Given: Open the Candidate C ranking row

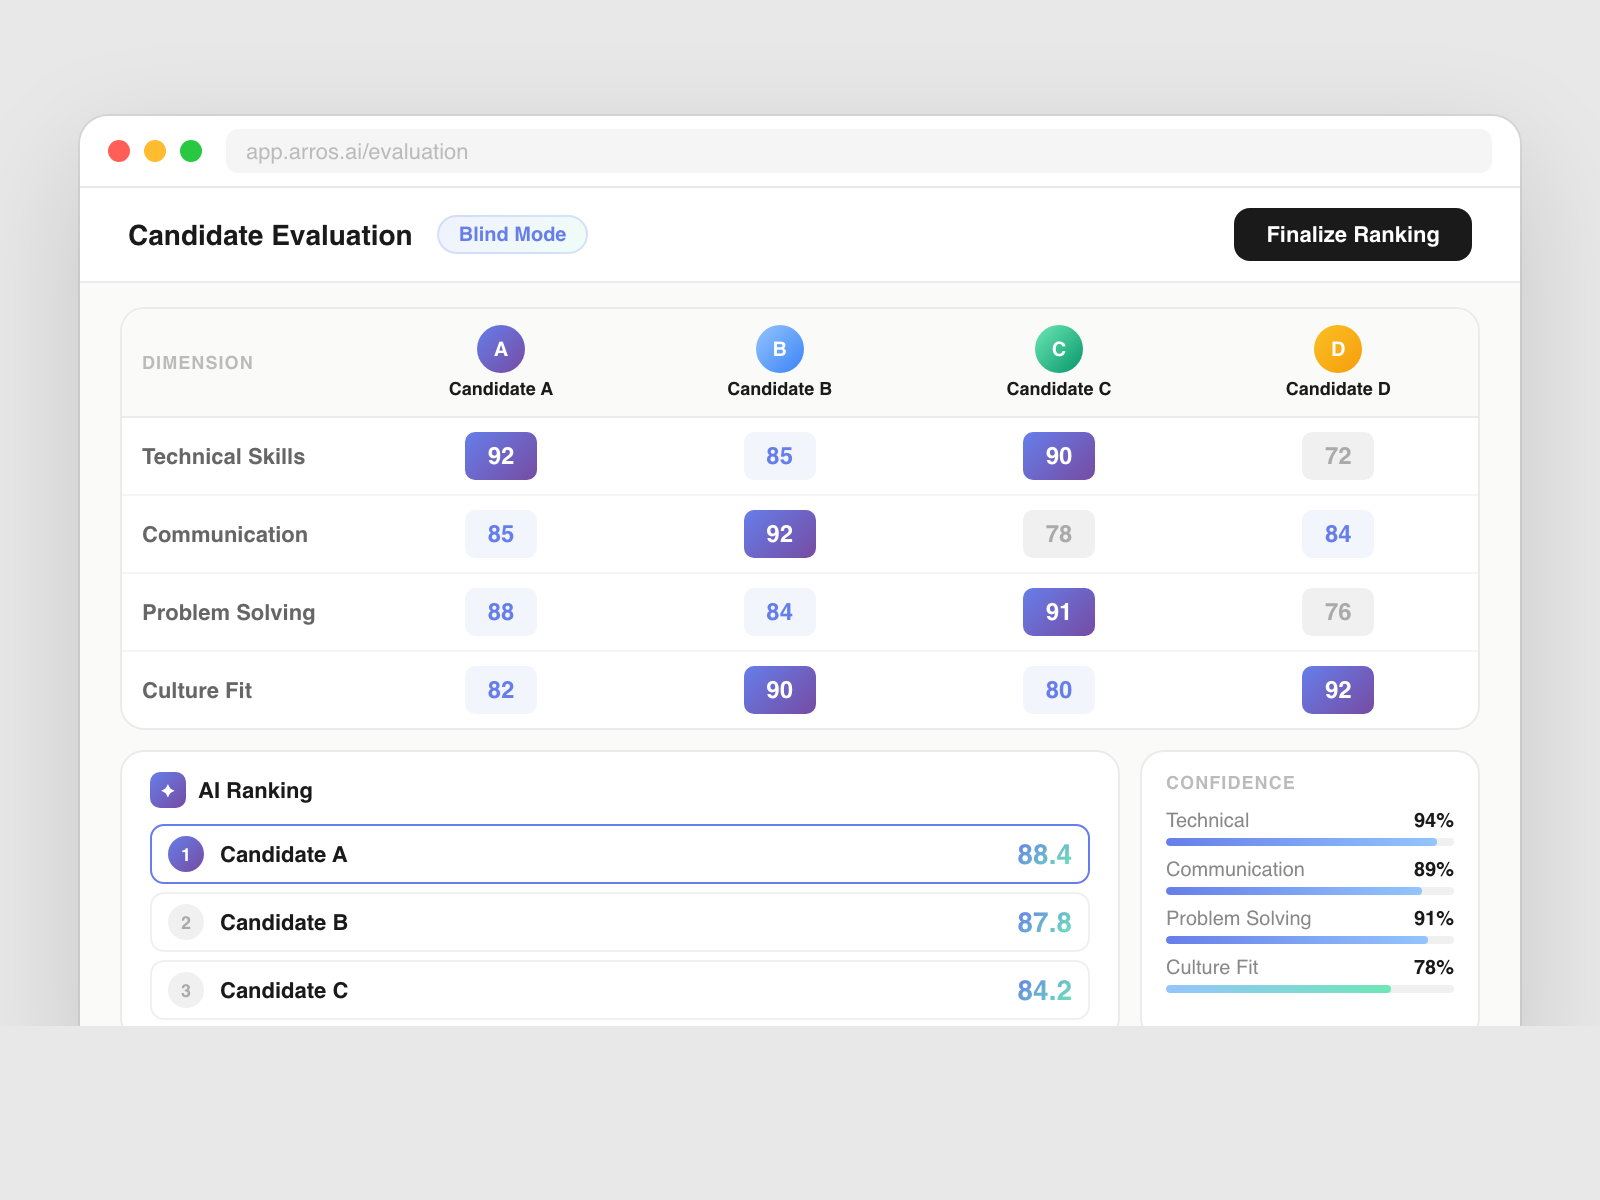Looking at the screenshot, I should [620, 990].
